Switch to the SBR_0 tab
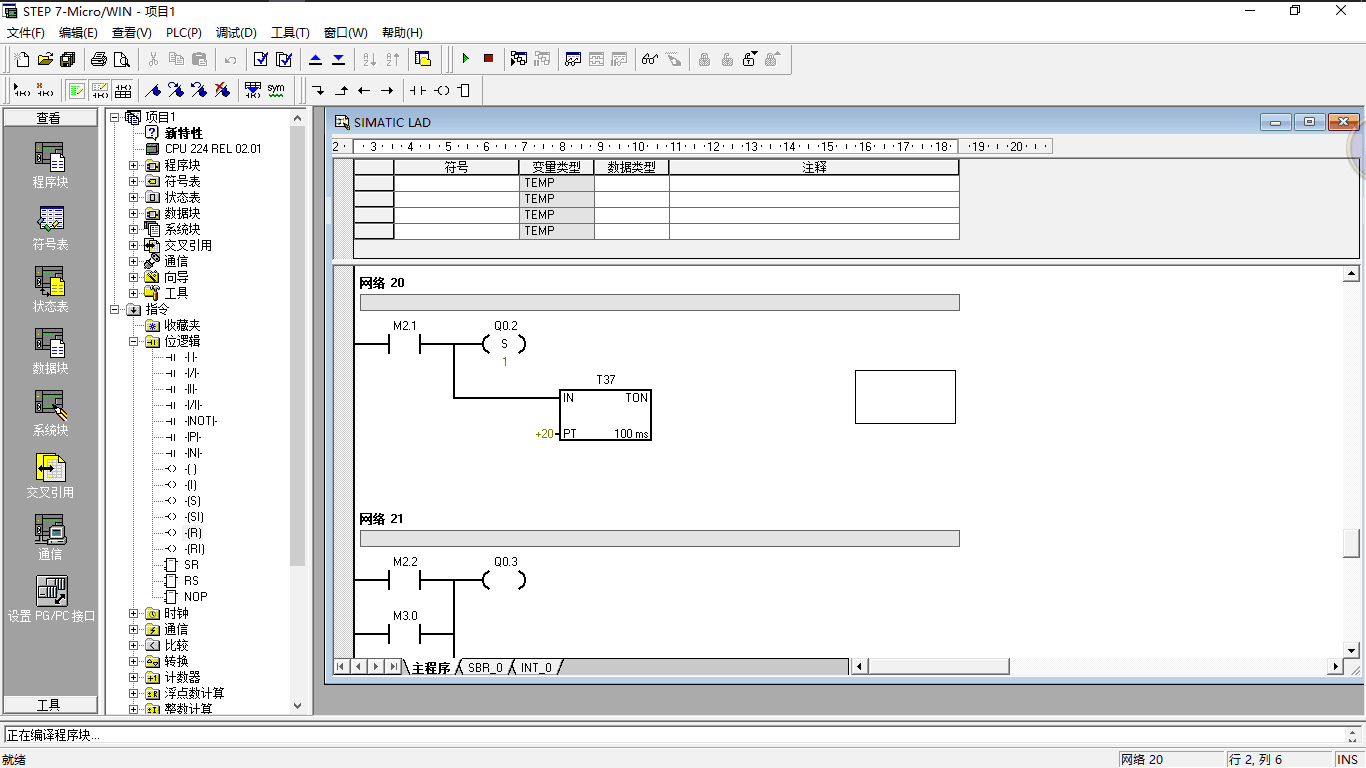 tap(485, 667)
